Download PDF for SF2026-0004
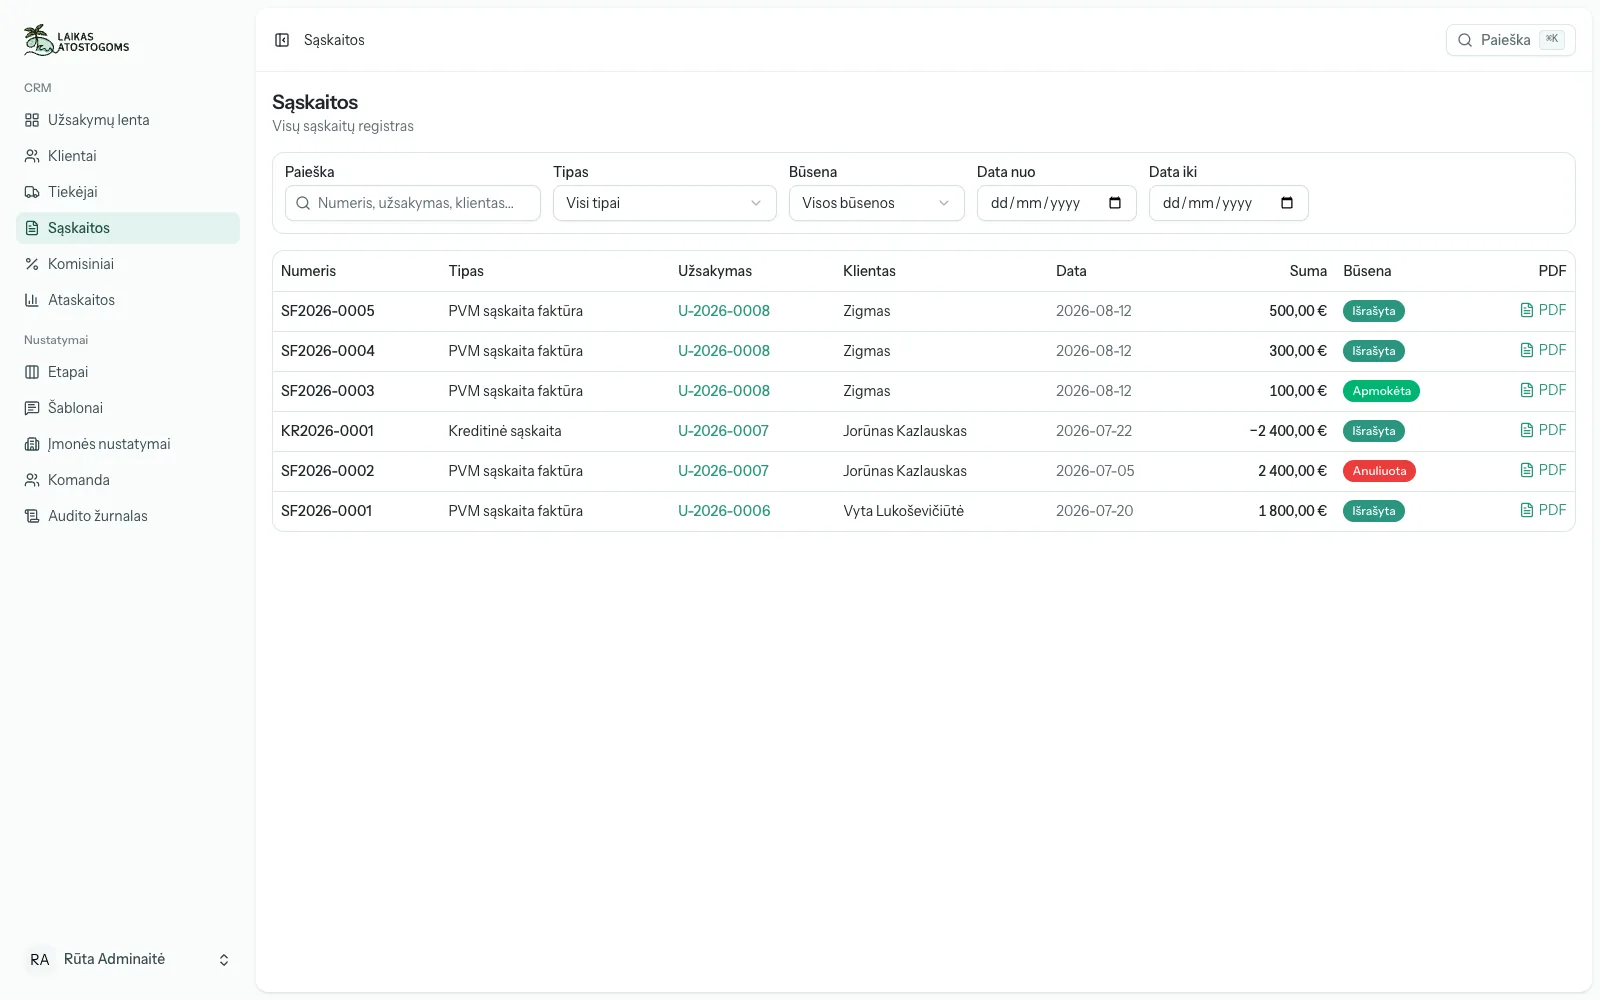Screen dimensions: 1600x1000 click(x=1543, y=350)
